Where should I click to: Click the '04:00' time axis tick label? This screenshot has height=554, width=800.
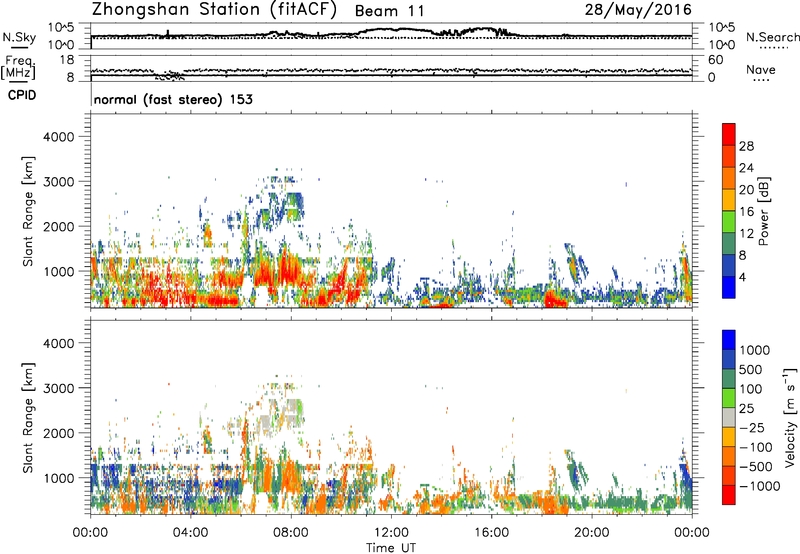(x=190, y=533)
